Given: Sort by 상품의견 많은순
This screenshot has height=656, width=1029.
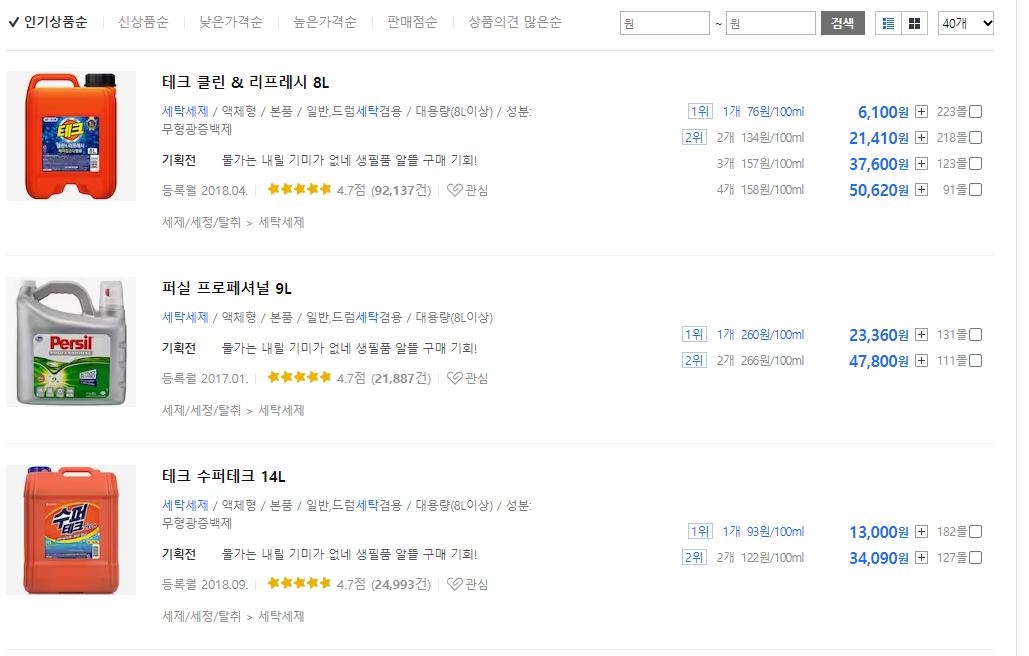Looking at the screenshot, I should (514, 22).
